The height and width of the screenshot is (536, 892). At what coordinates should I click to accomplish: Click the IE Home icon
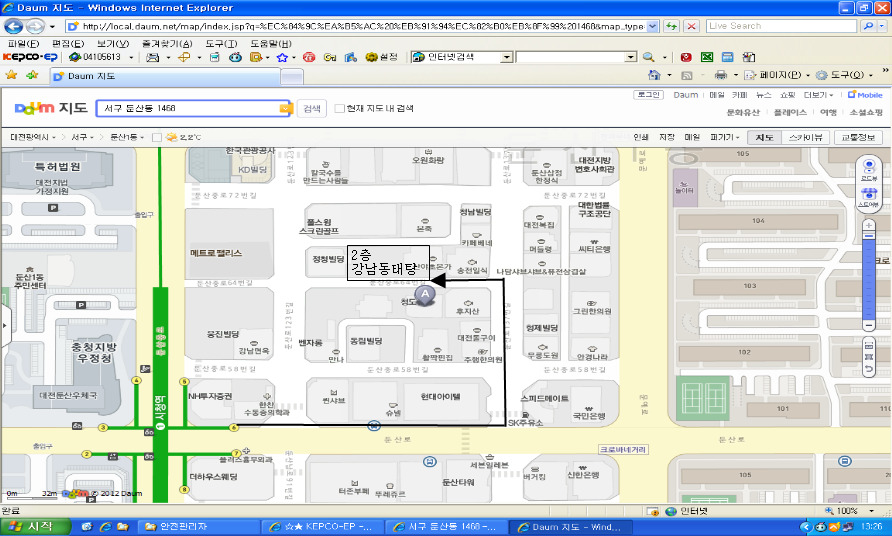click(x=654, y=75)
